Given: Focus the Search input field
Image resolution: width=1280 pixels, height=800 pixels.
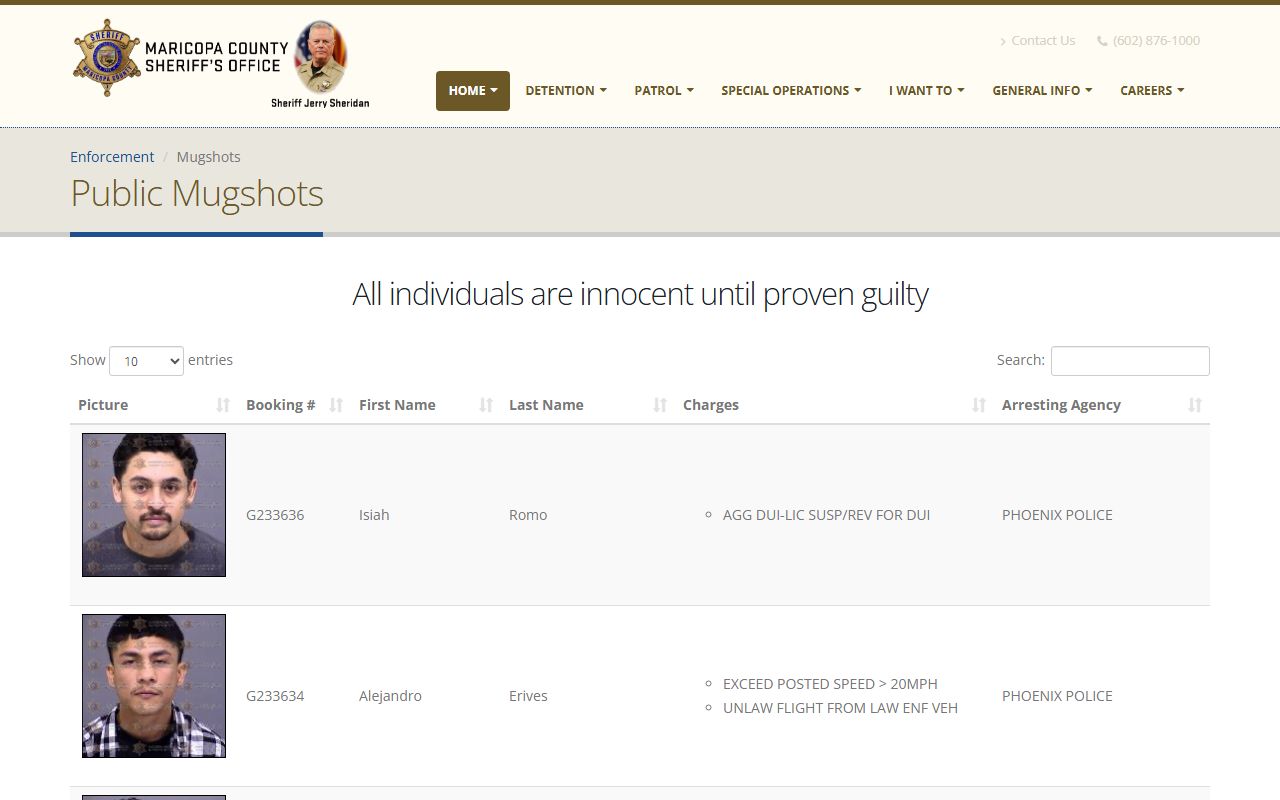Looking at the screenshot, I should coord(1130,361).
